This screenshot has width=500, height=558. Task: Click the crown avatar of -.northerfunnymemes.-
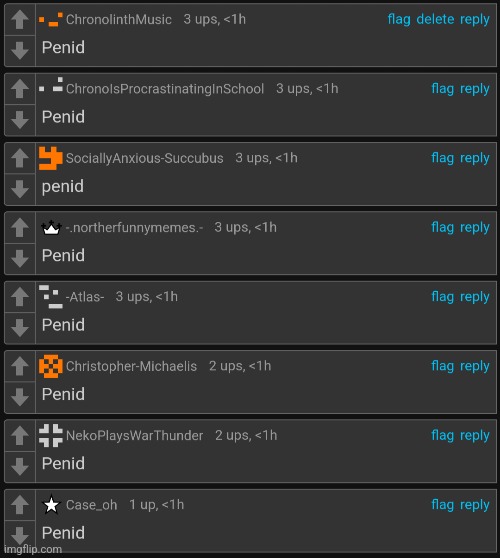click(x=51, y=227)
